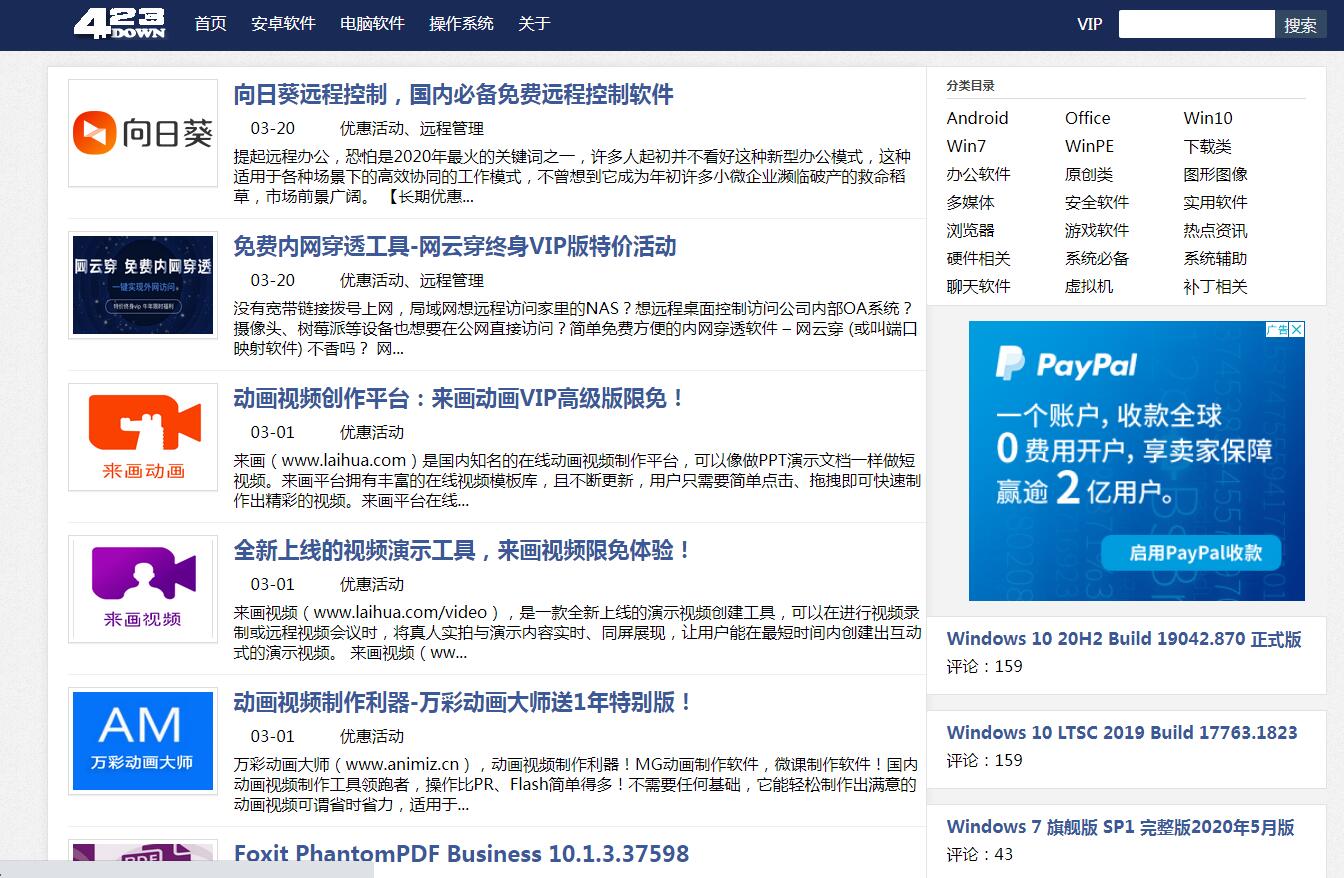Open the Office category
Image resolution: width=1344 pixels, height=878 pixels.
coord(1087,118)
